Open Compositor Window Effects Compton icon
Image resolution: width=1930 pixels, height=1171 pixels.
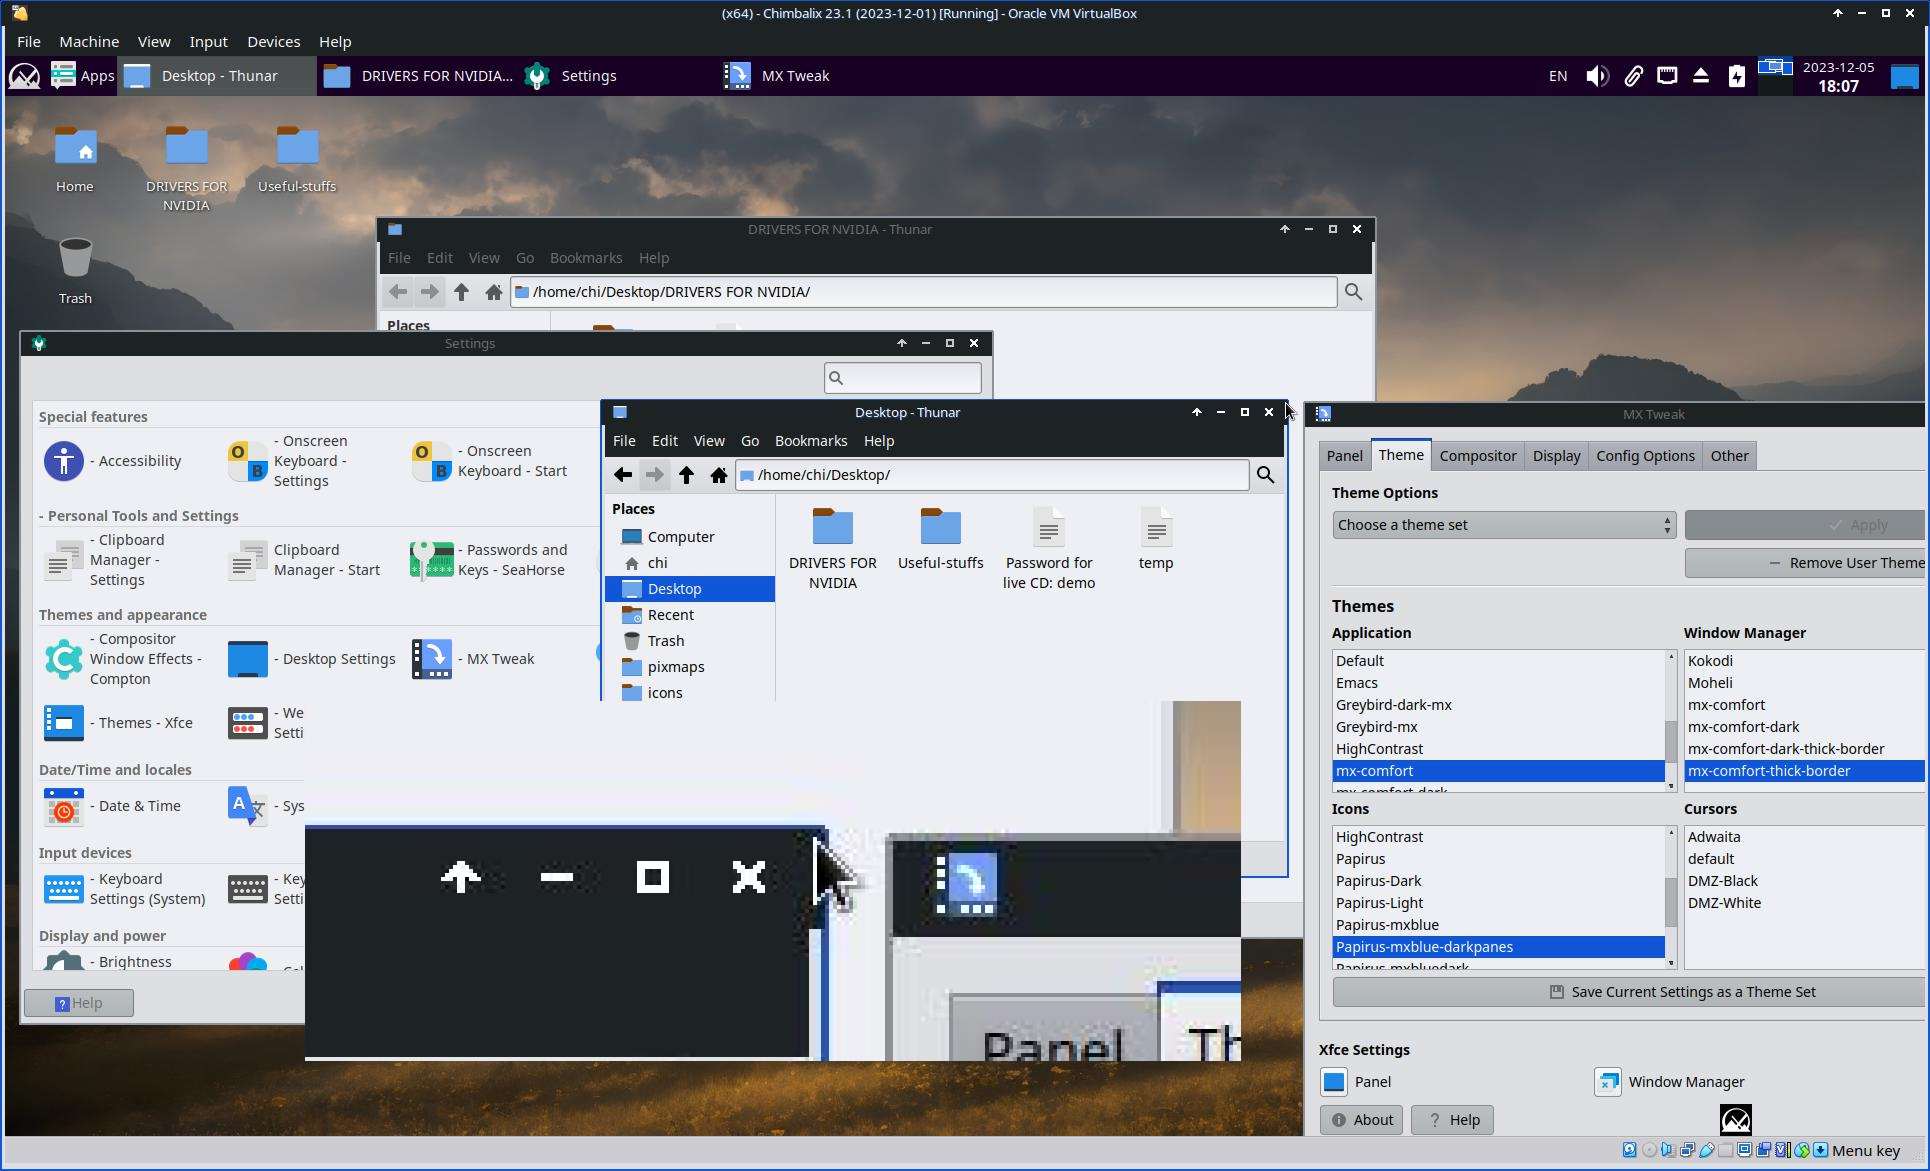point(64,659)
